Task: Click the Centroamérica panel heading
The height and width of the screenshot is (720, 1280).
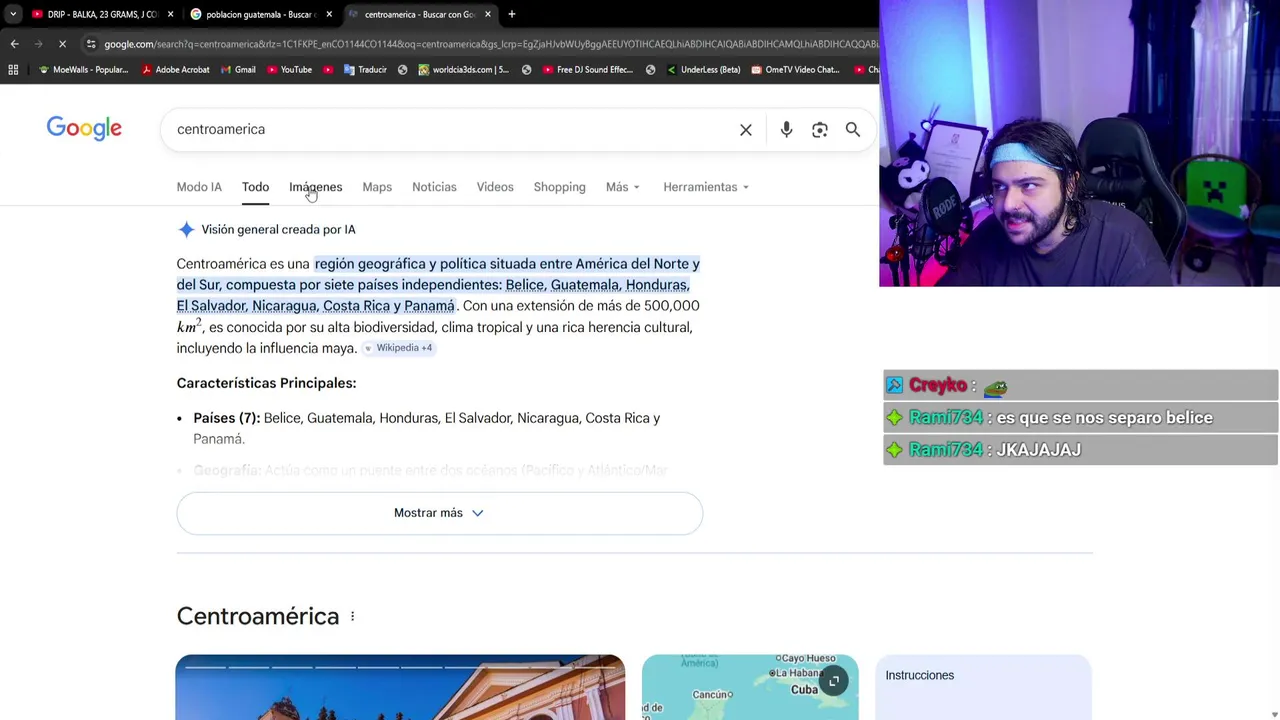Action: (258, 616)
